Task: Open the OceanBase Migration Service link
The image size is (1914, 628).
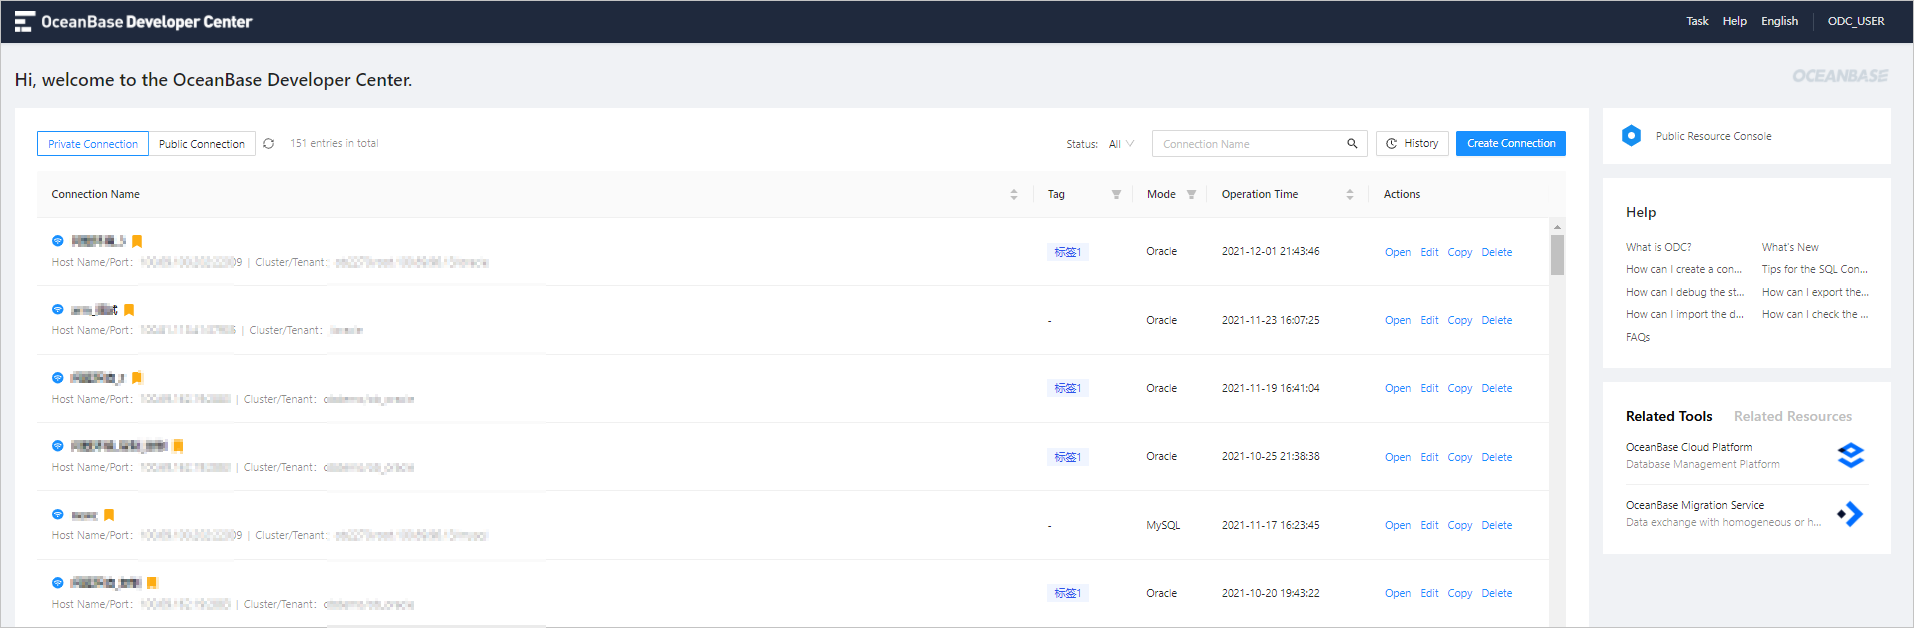Action: click(x=1695, y=506)
